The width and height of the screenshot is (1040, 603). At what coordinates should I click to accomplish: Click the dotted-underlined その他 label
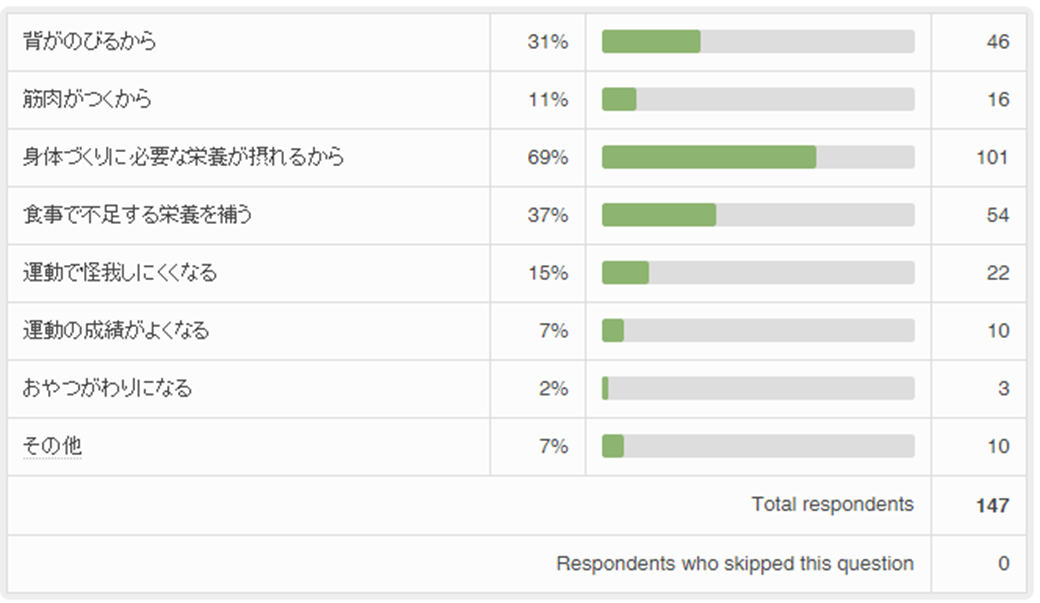click(52, 446)
